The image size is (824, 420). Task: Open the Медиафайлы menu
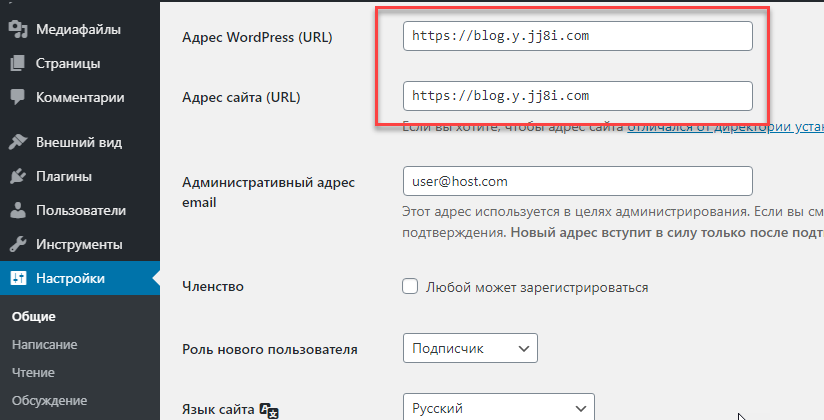point(80,29)
